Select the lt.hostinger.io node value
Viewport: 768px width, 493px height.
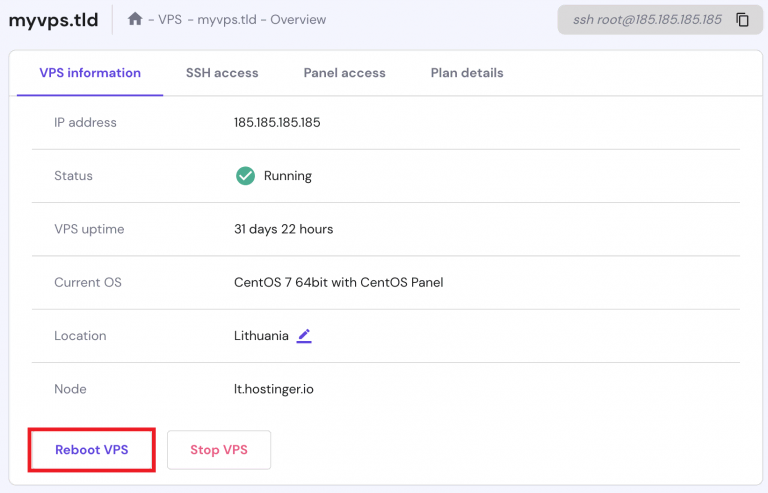tap(273, 389)
